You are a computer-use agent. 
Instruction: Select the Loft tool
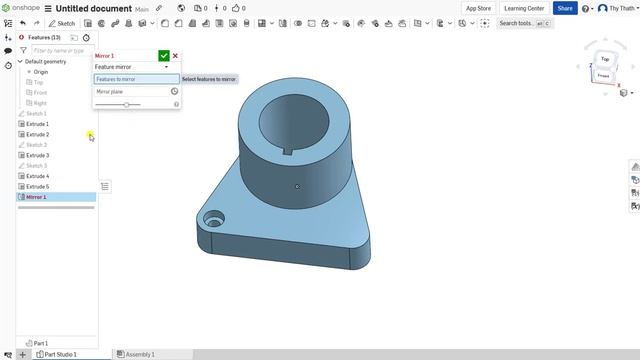[129, 24]
